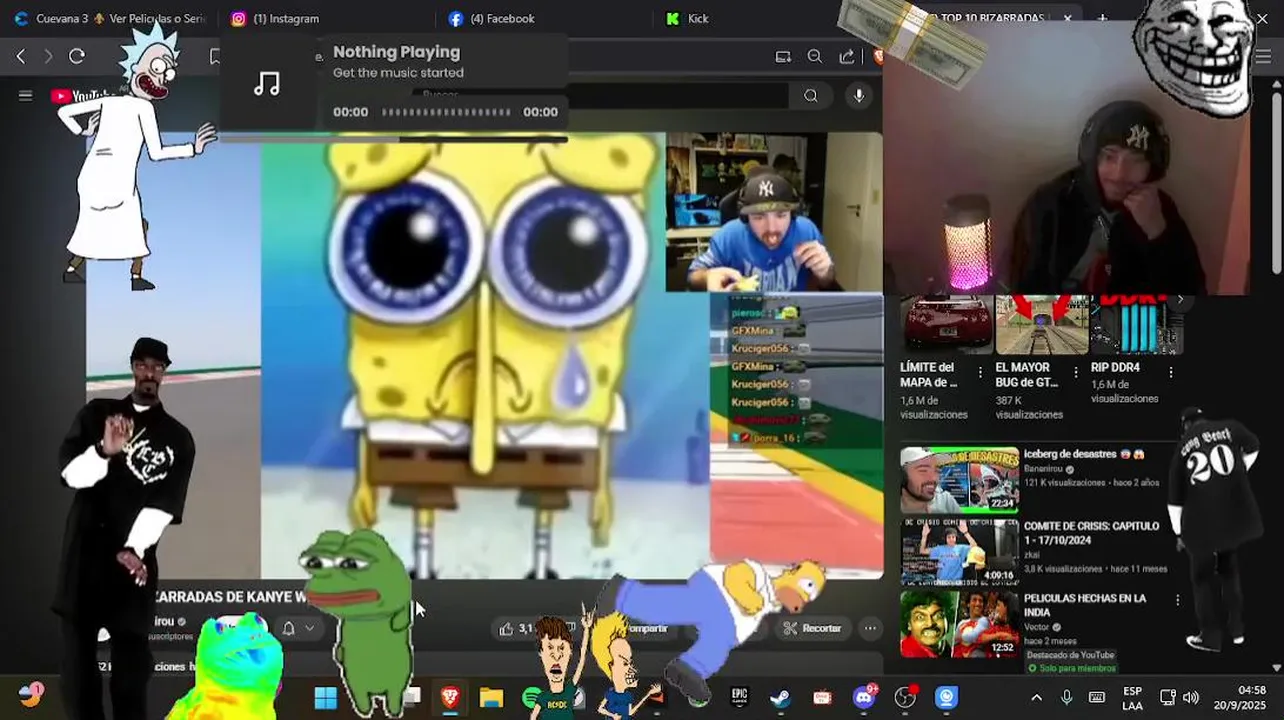Expand the notification bell dropdown chevron
Screen dimensions: 1284x720
(310, 628)
